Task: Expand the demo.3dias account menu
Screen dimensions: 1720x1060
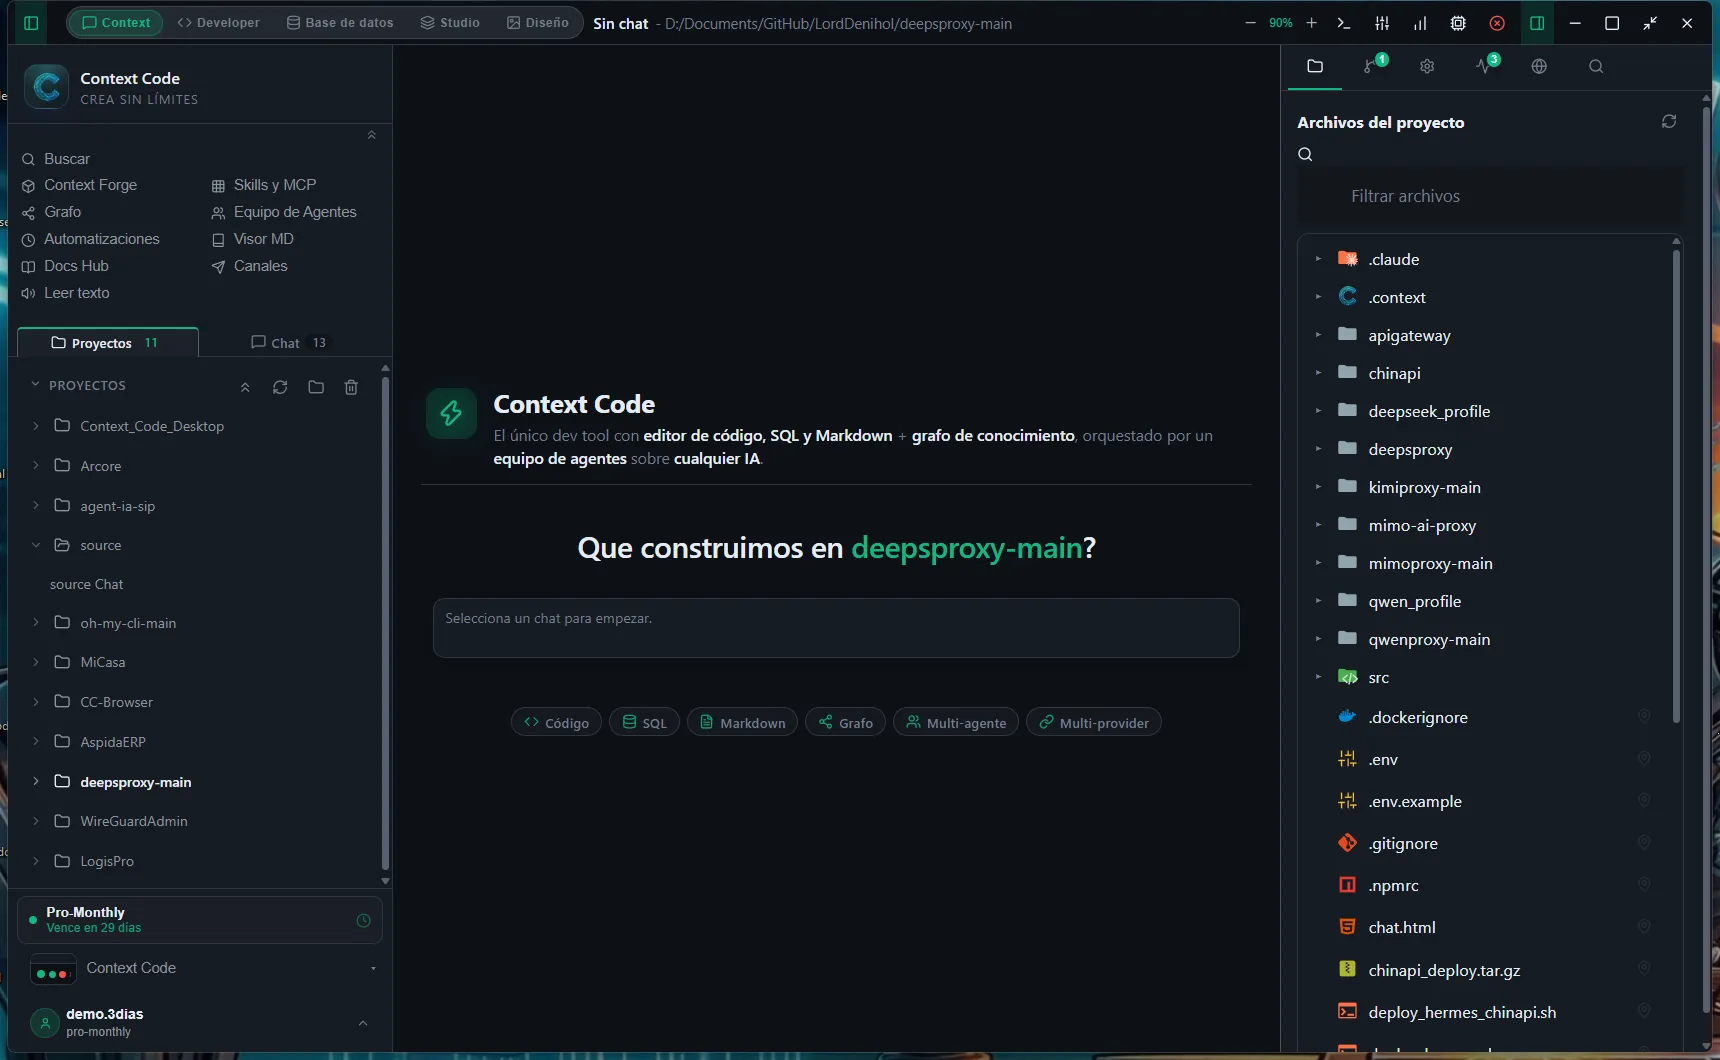Action: [x=362, y=1023]
